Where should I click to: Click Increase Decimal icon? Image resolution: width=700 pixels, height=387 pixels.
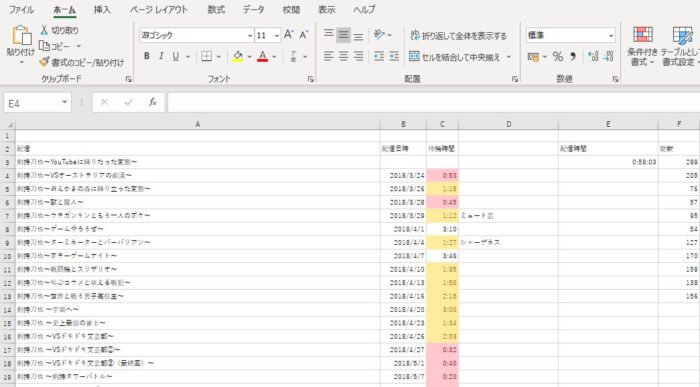click(x=593, y=57)
